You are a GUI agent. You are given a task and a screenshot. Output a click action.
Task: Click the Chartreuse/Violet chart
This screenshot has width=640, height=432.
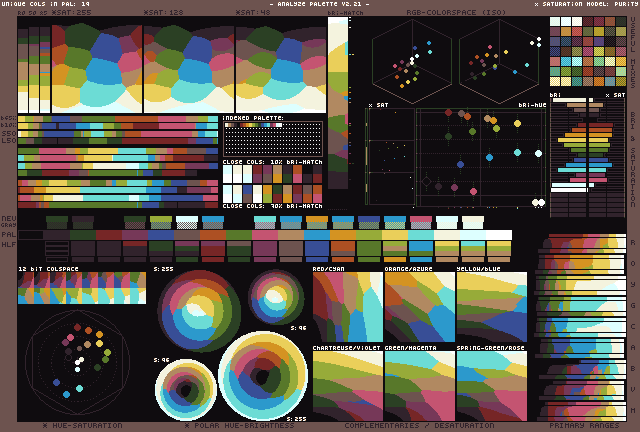pyautogui.click(x=347, y=386)
